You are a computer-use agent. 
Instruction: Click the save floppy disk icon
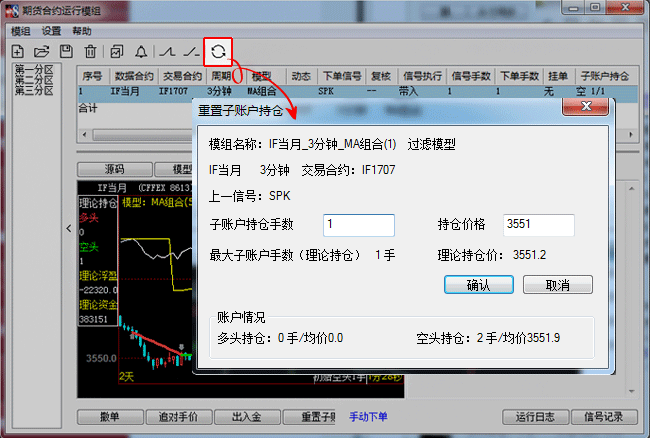[x=66, y=51]
